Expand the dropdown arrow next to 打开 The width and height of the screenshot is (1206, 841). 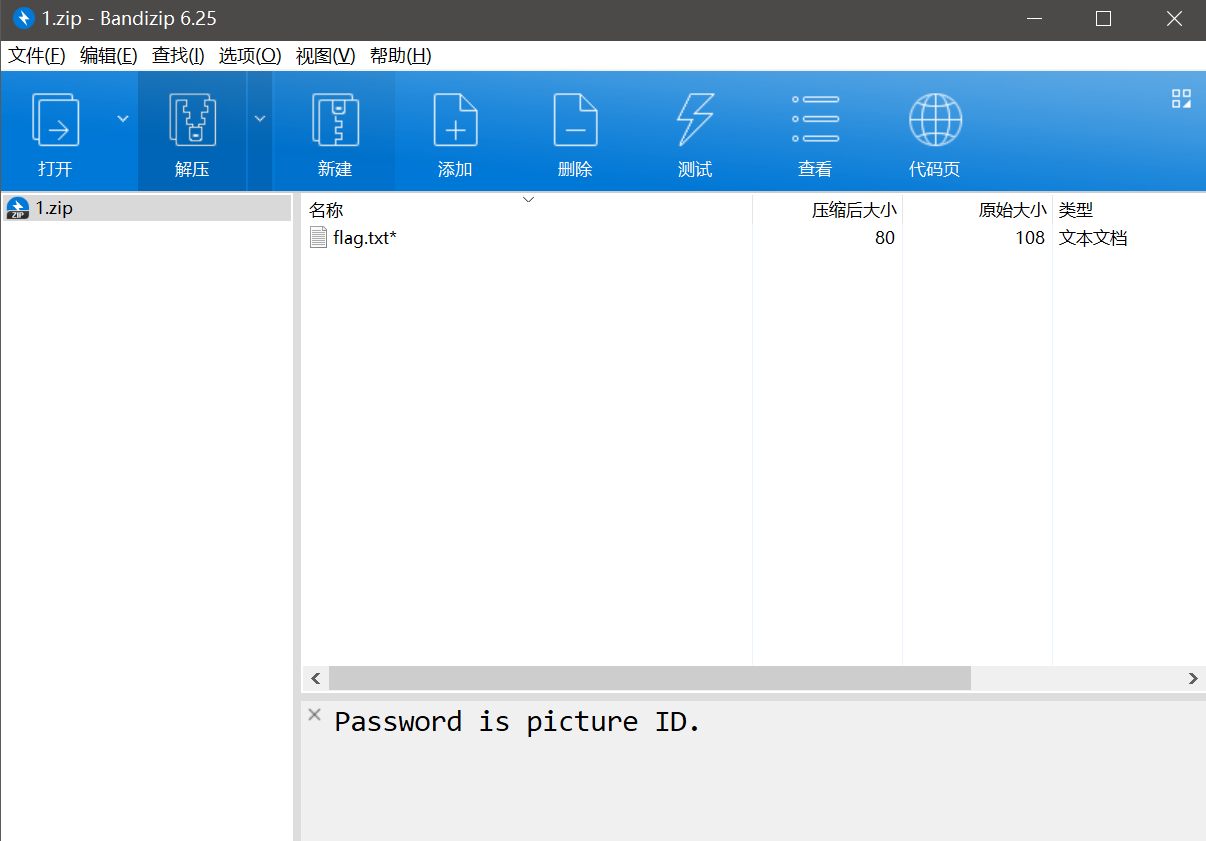(123, 118)
